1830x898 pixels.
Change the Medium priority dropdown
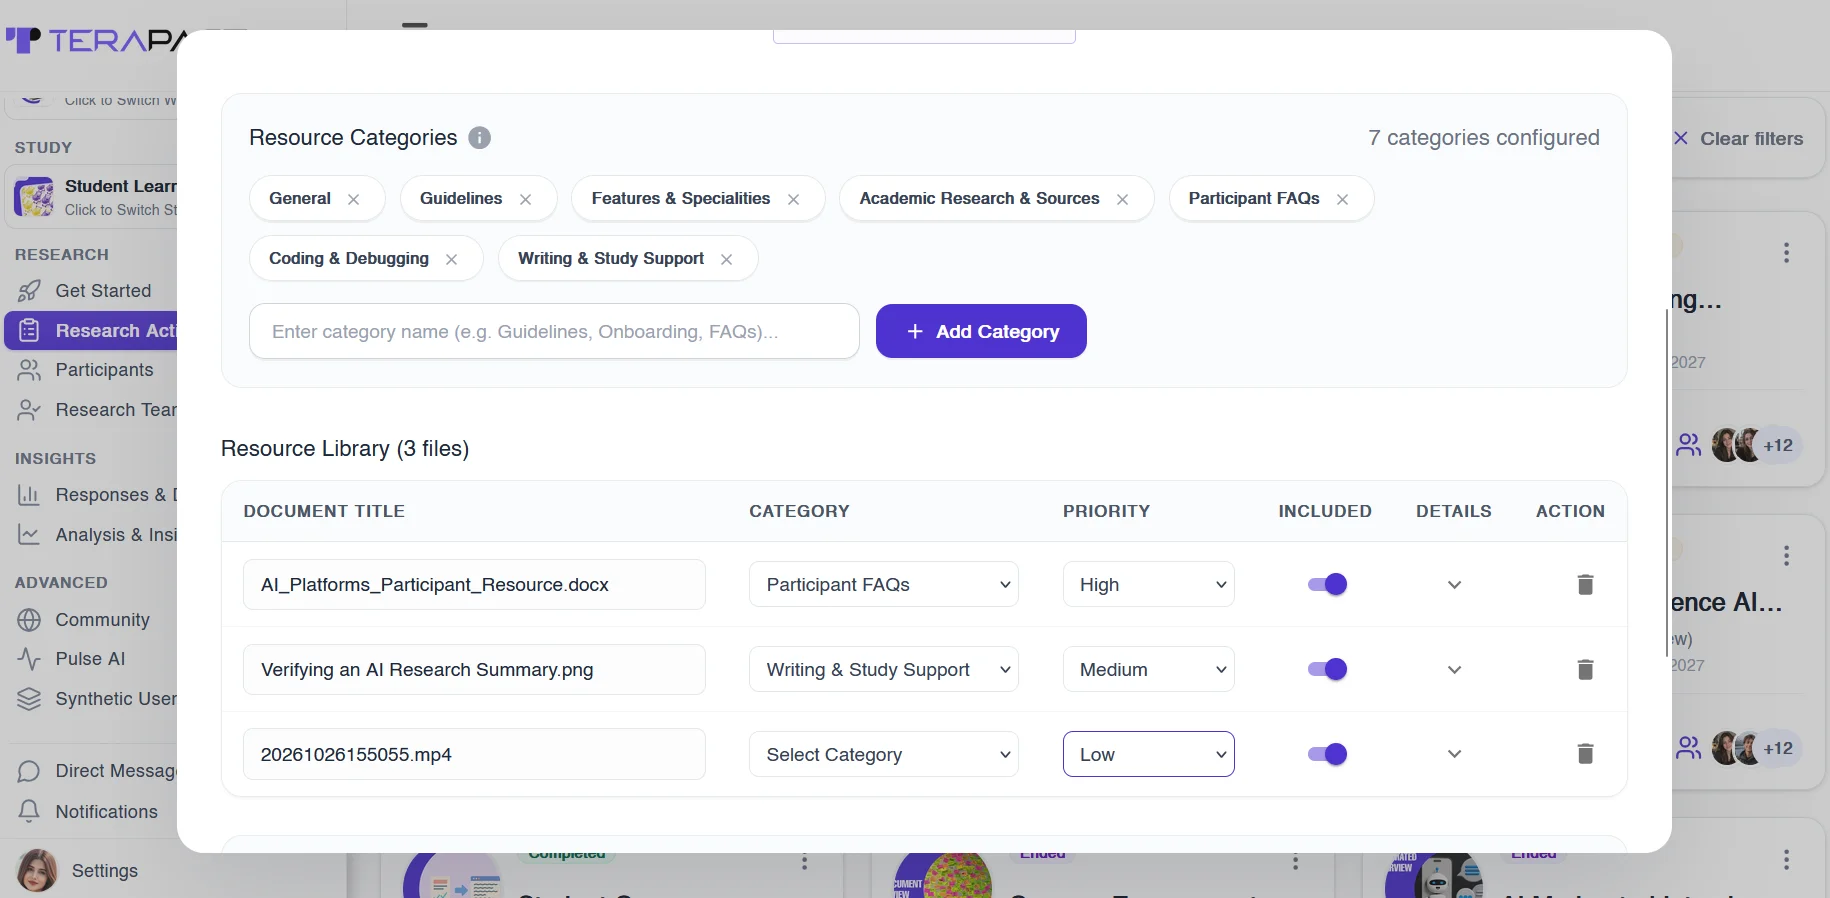pos(1148,669)
